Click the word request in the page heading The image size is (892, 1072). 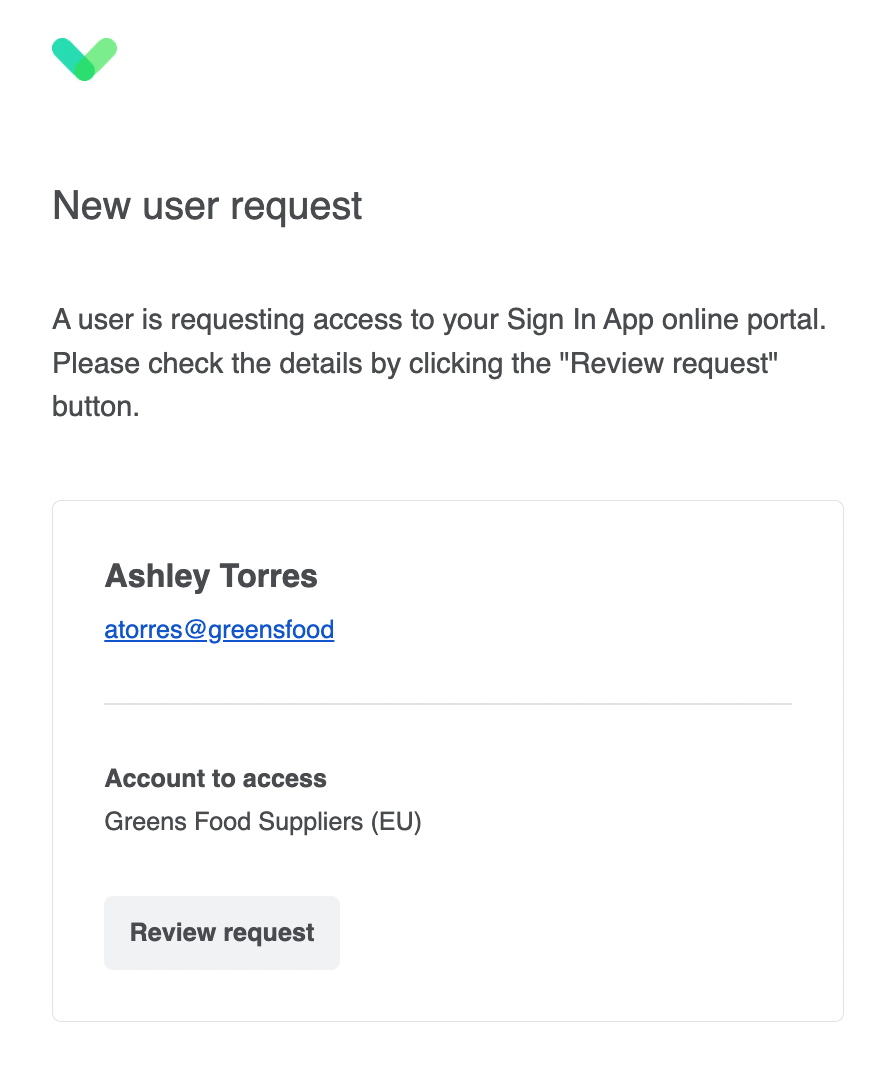pos(296,207)
